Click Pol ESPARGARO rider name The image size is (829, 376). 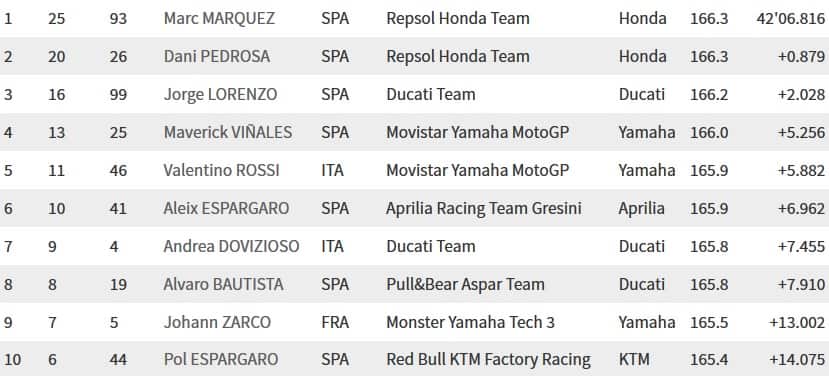221,360
